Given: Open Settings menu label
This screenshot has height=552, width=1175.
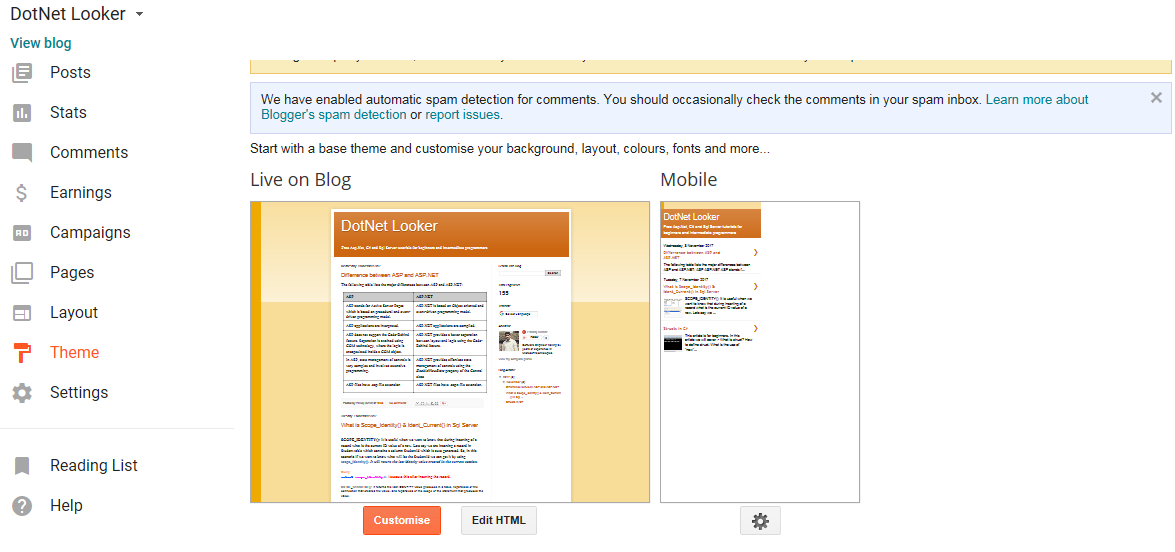Looking at the screenshot, I should click(x=79, y=392).
